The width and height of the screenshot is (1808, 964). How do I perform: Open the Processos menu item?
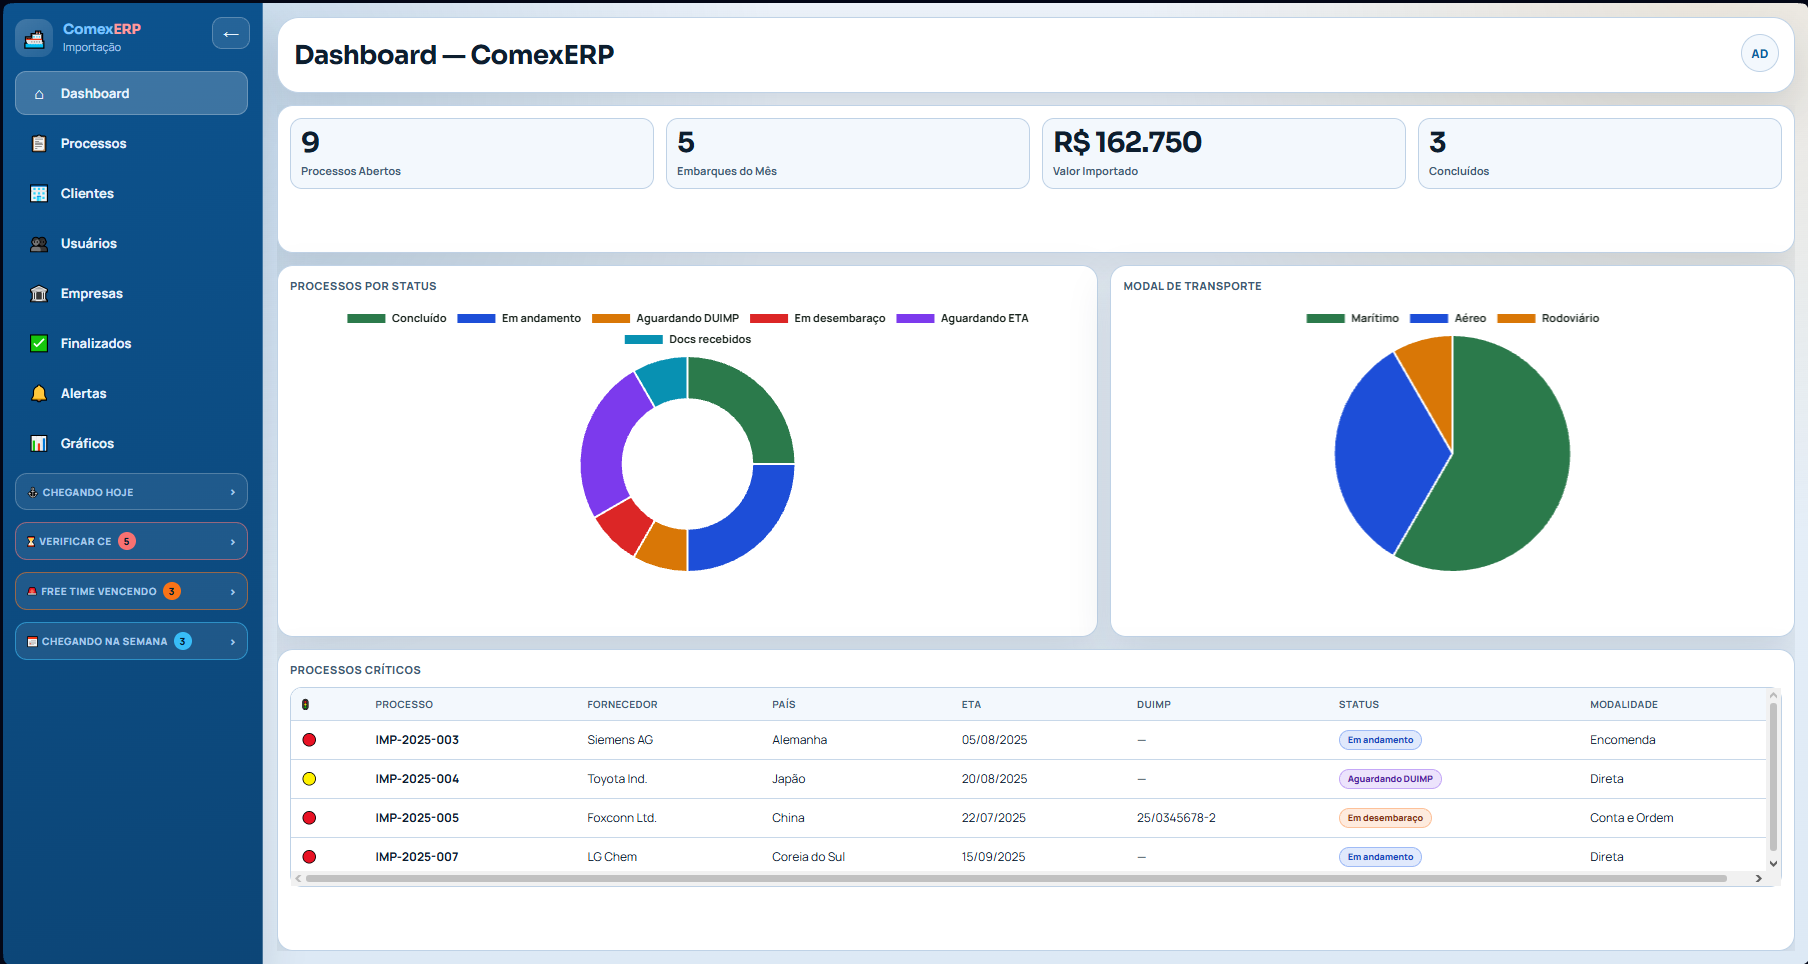131,144
